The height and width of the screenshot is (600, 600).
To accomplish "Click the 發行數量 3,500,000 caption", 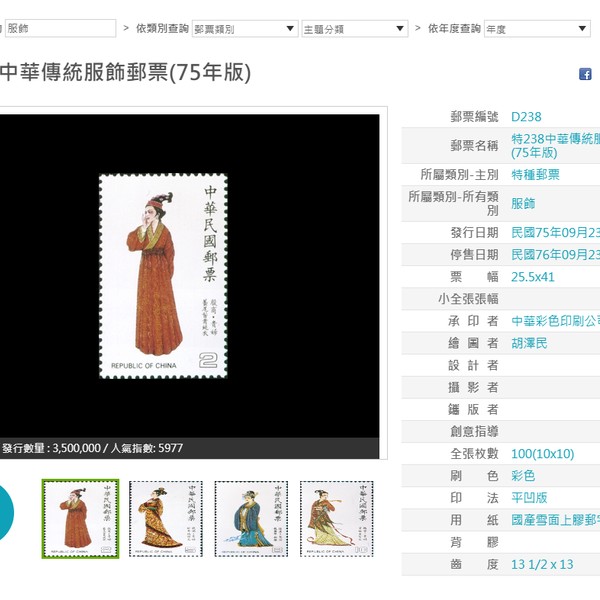I will [x=92, y=448].
